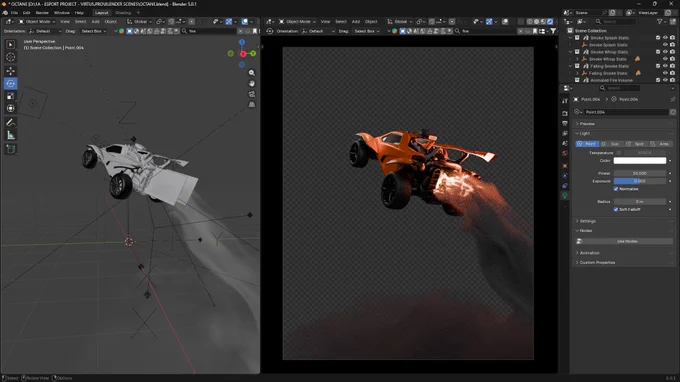Click the viewport zoom magnifier icon
Screen dimensions: 680x382
click(252, 73)
